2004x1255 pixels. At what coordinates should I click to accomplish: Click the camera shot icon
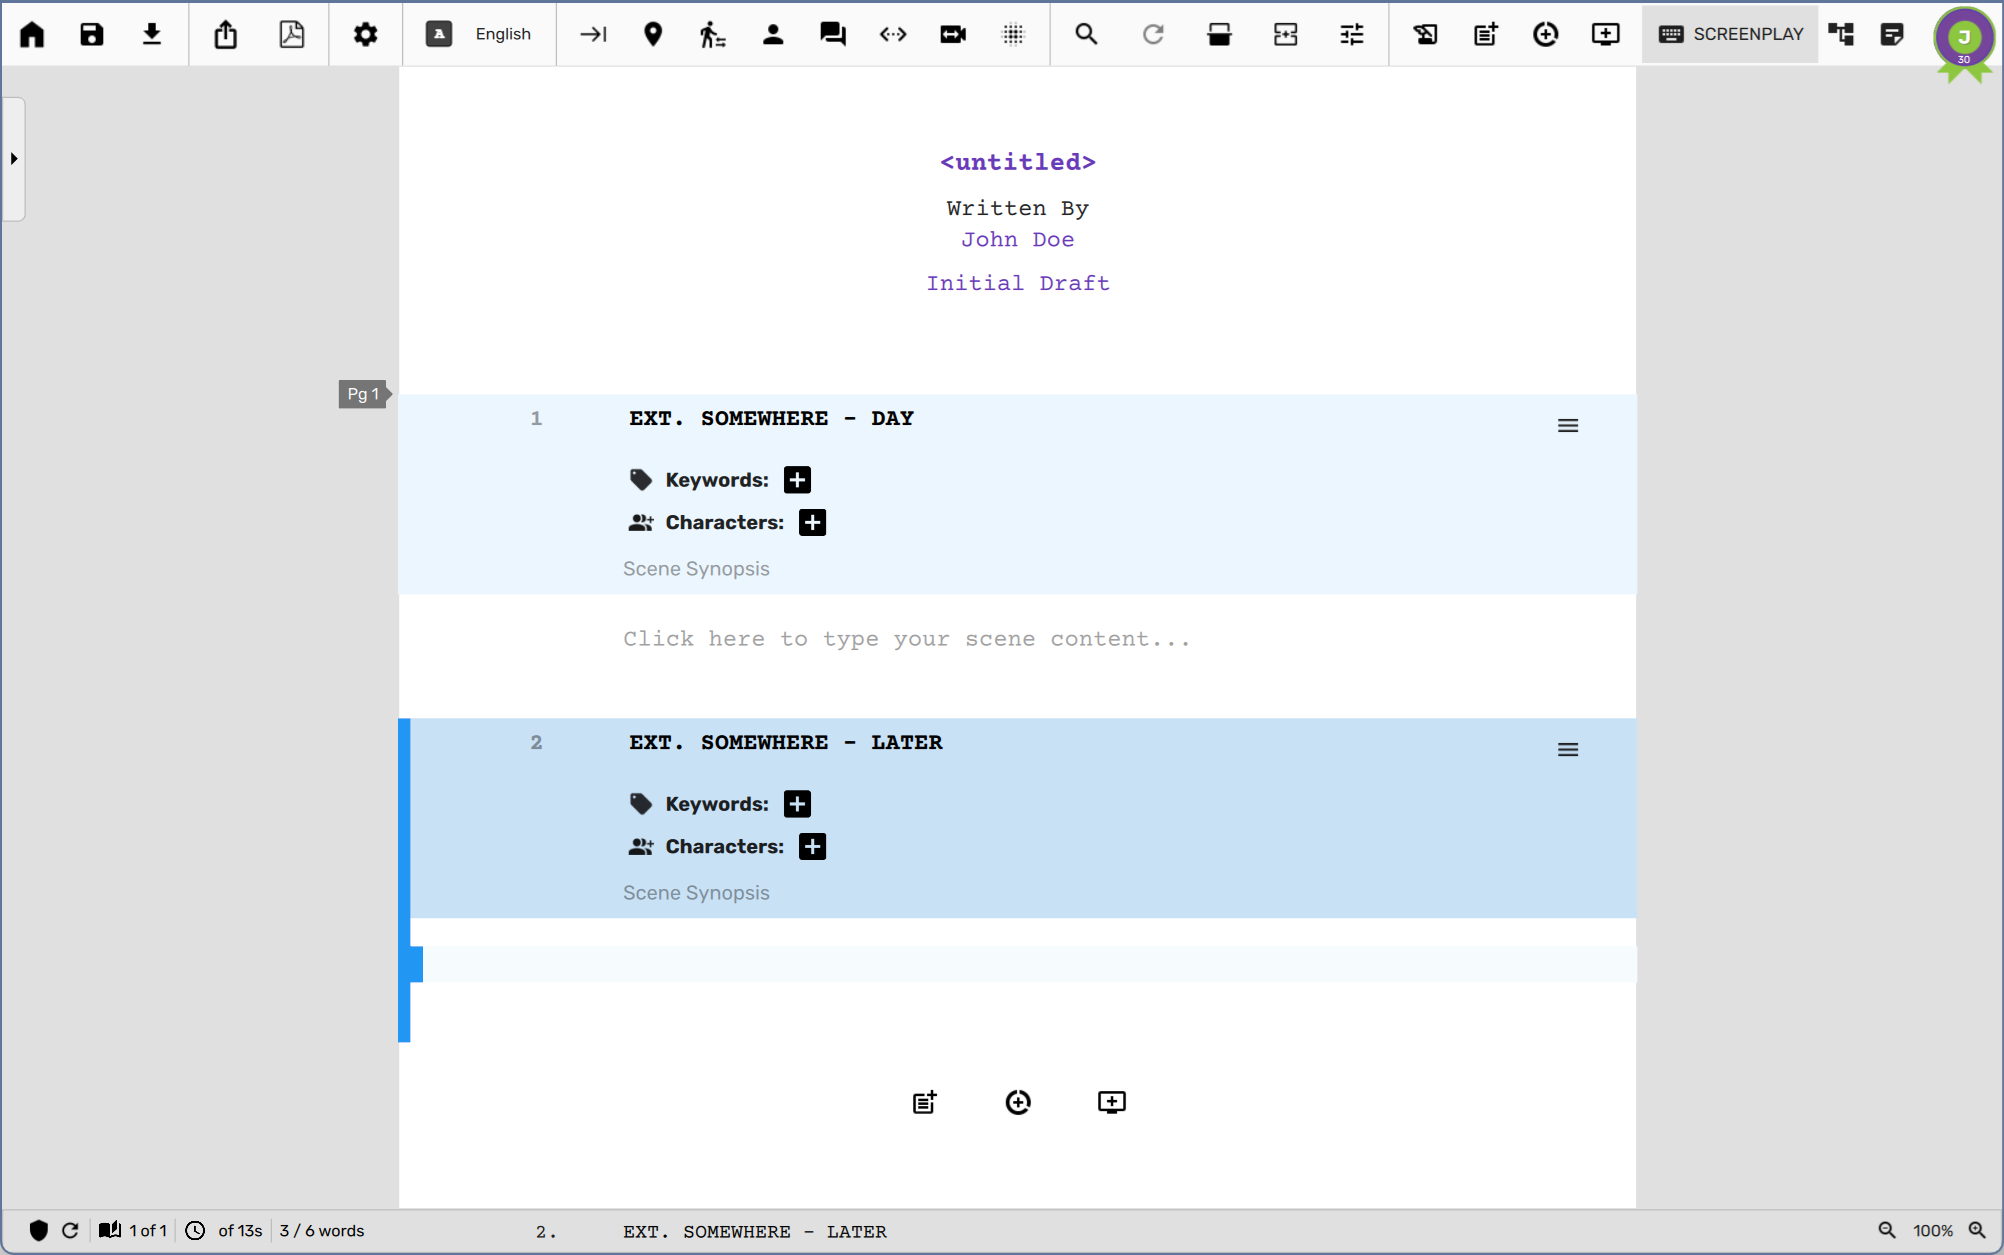pos(953,34)
